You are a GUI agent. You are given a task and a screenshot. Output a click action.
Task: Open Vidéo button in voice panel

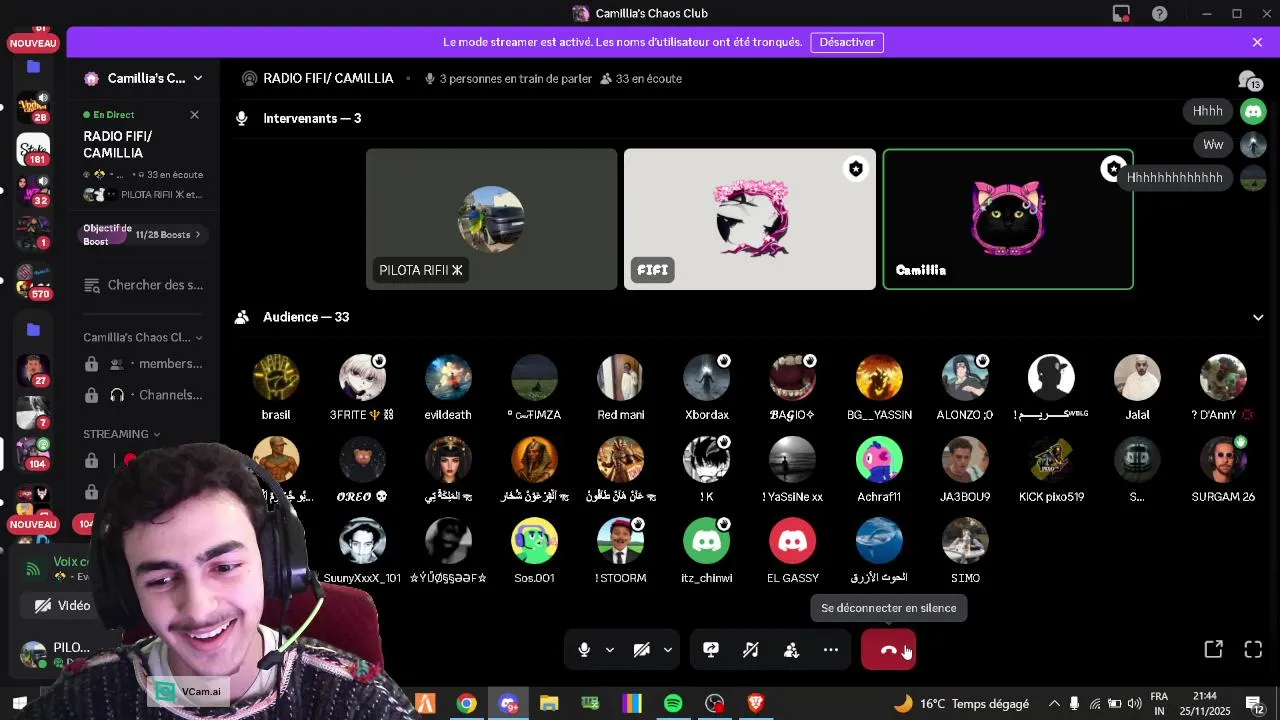coord(63,606)
